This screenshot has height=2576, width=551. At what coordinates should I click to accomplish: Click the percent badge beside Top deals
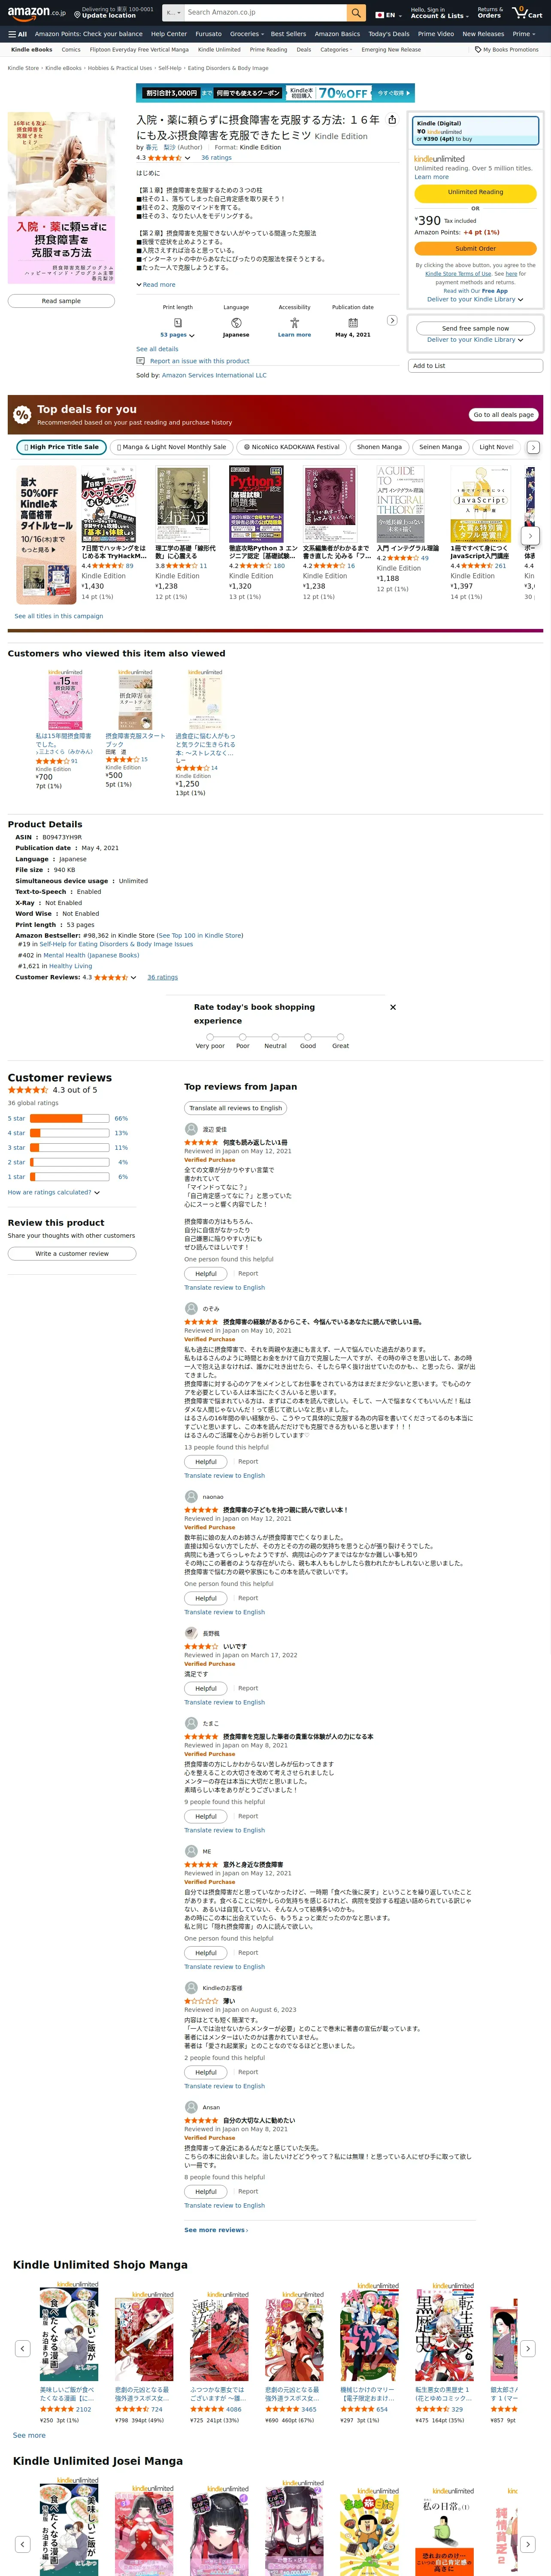[22, 415]
